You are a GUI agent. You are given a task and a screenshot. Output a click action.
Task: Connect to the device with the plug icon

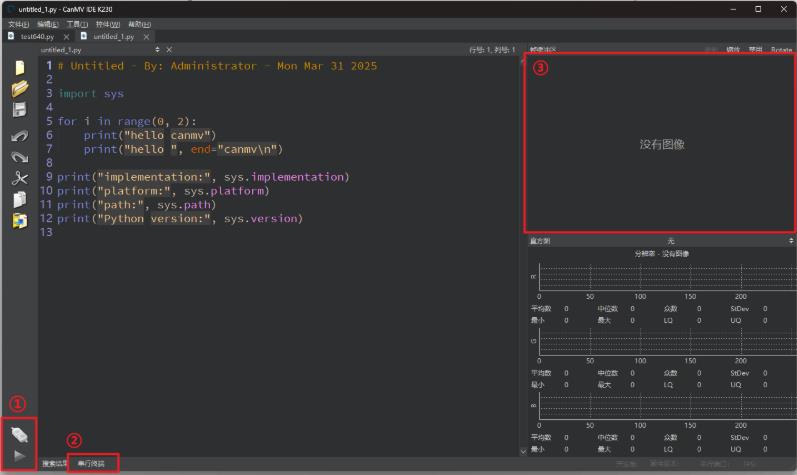(19, 435)
